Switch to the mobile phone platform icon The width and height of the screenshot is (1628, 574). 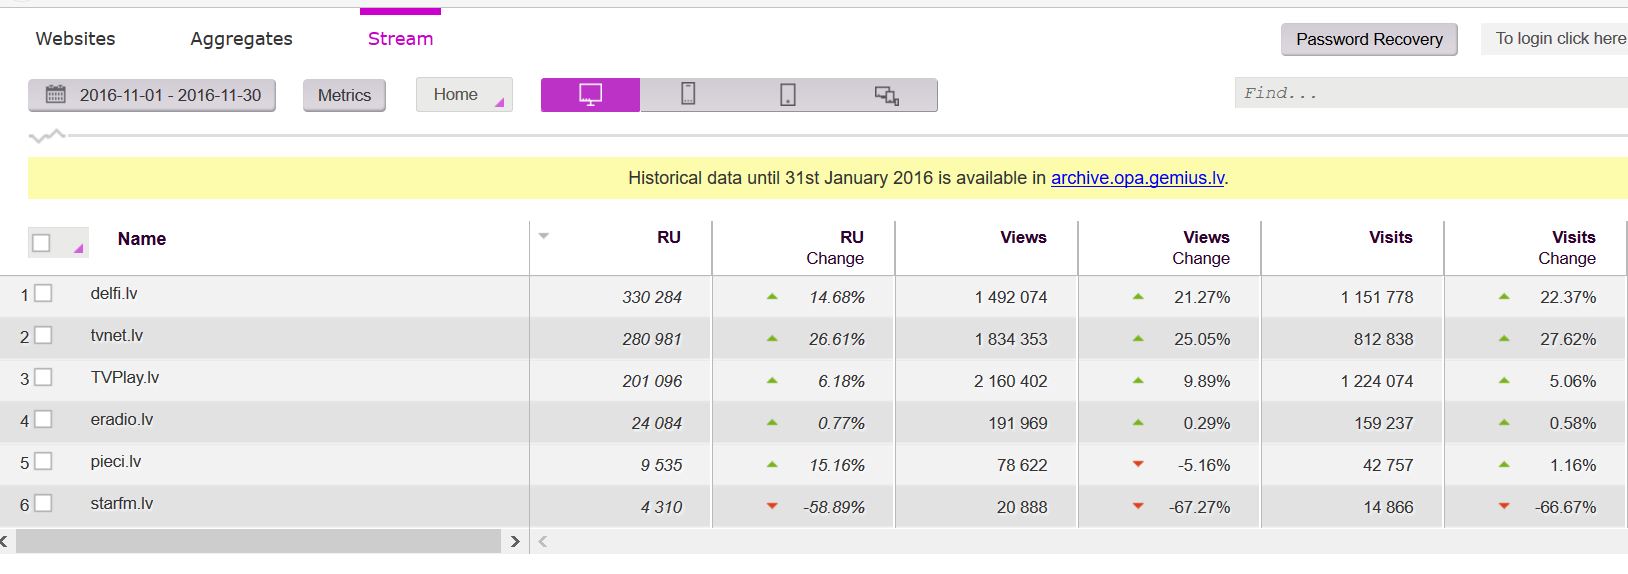point(688,95)
